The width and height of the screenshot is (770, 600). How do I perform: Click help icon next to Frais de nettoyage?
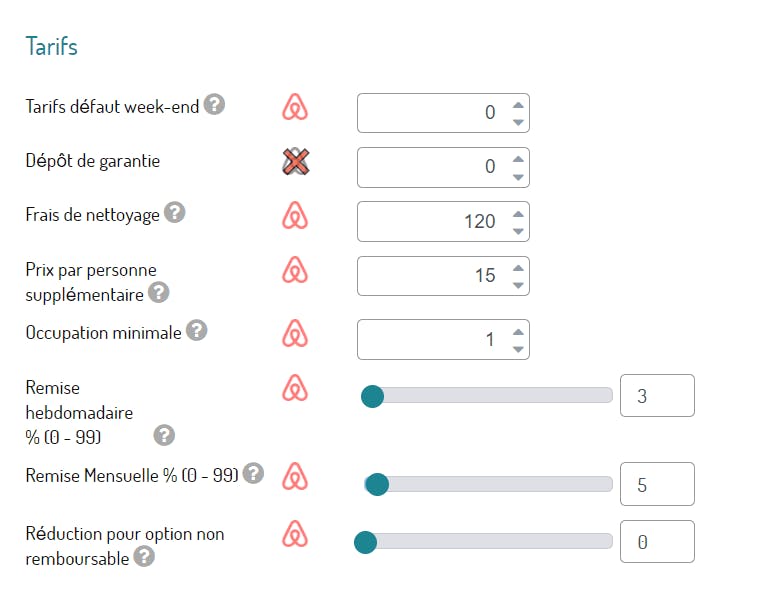pos(174,212)
